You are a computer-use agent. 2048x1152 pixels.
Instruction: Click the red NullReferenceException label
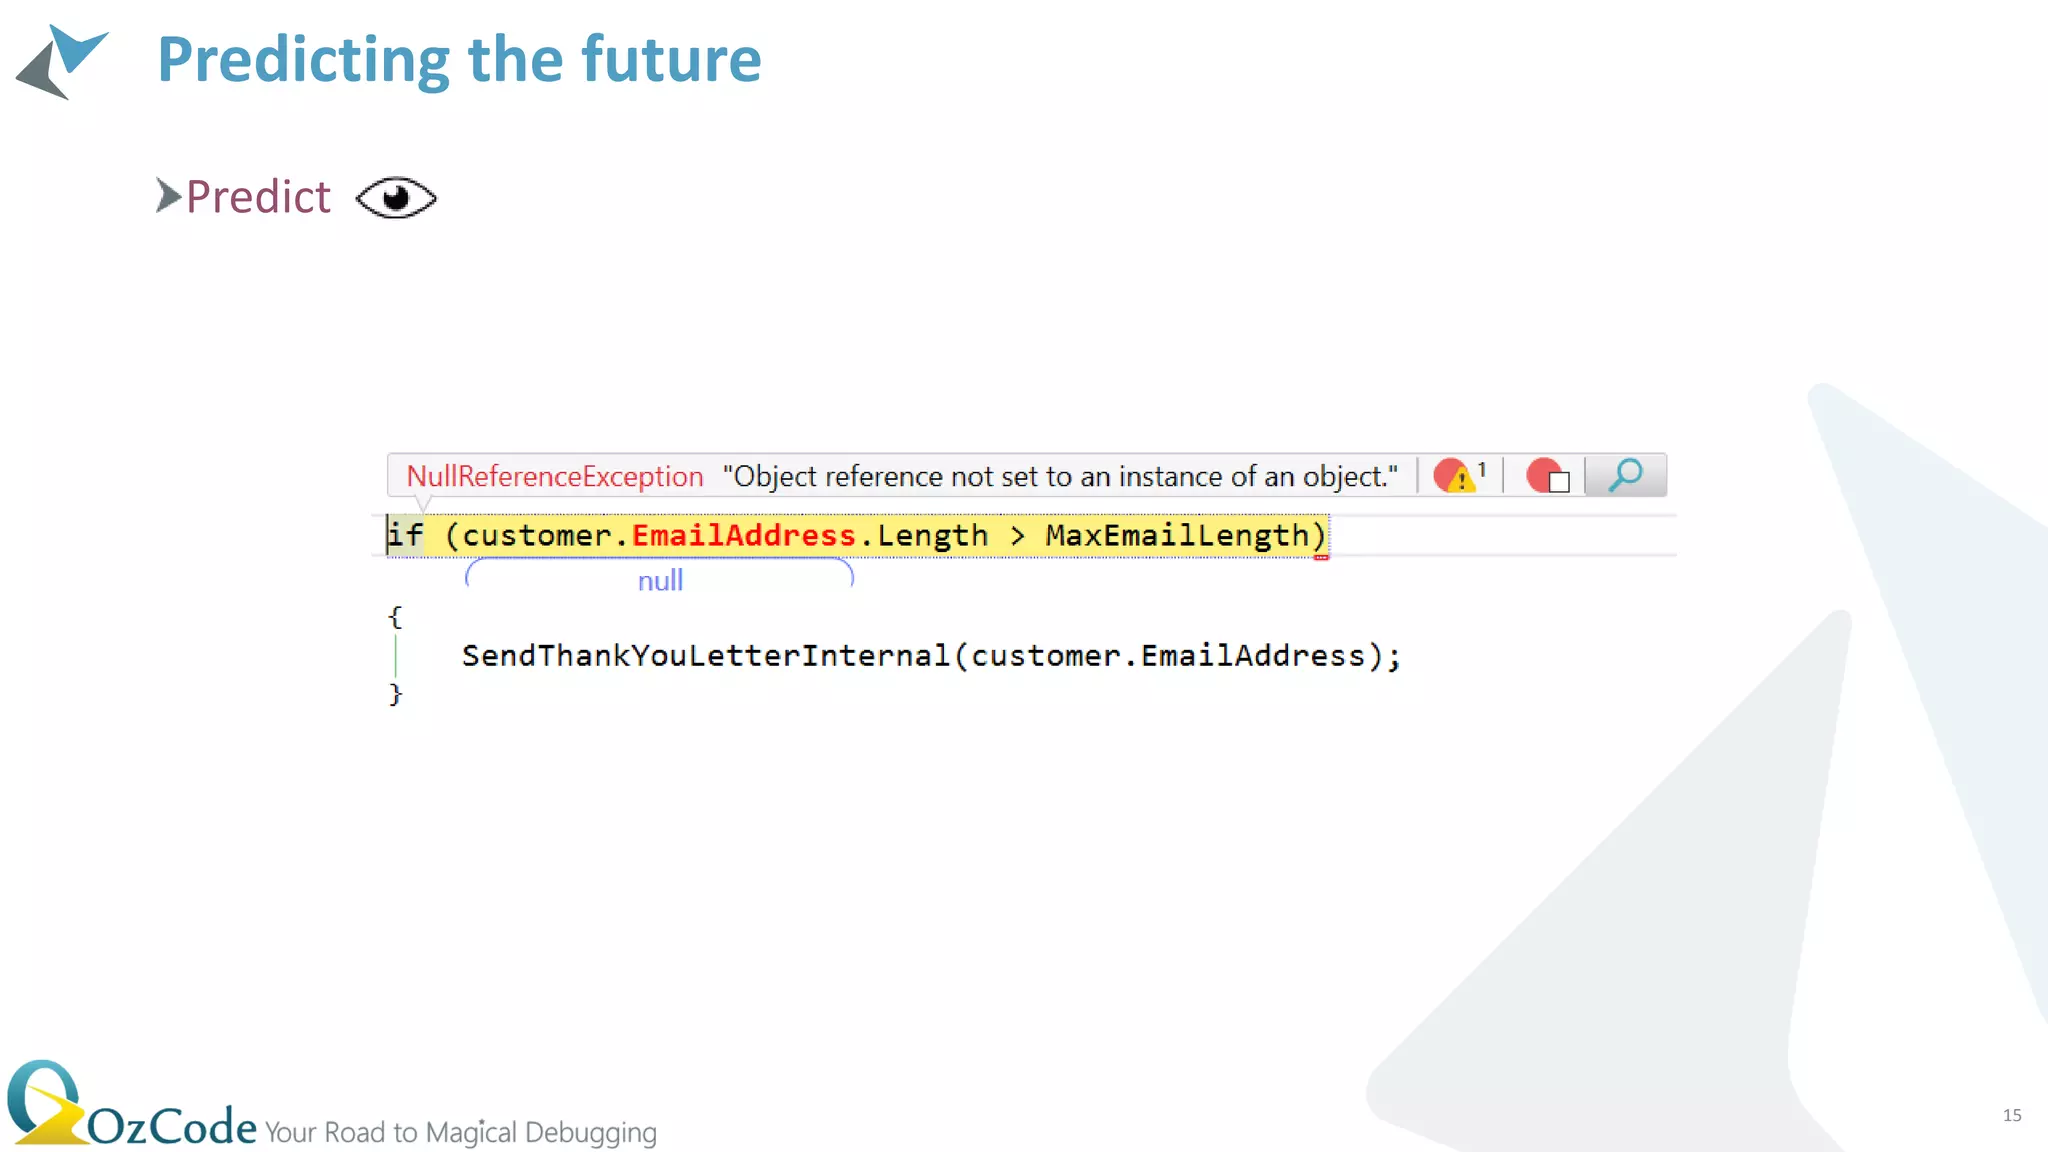point(554,477)
